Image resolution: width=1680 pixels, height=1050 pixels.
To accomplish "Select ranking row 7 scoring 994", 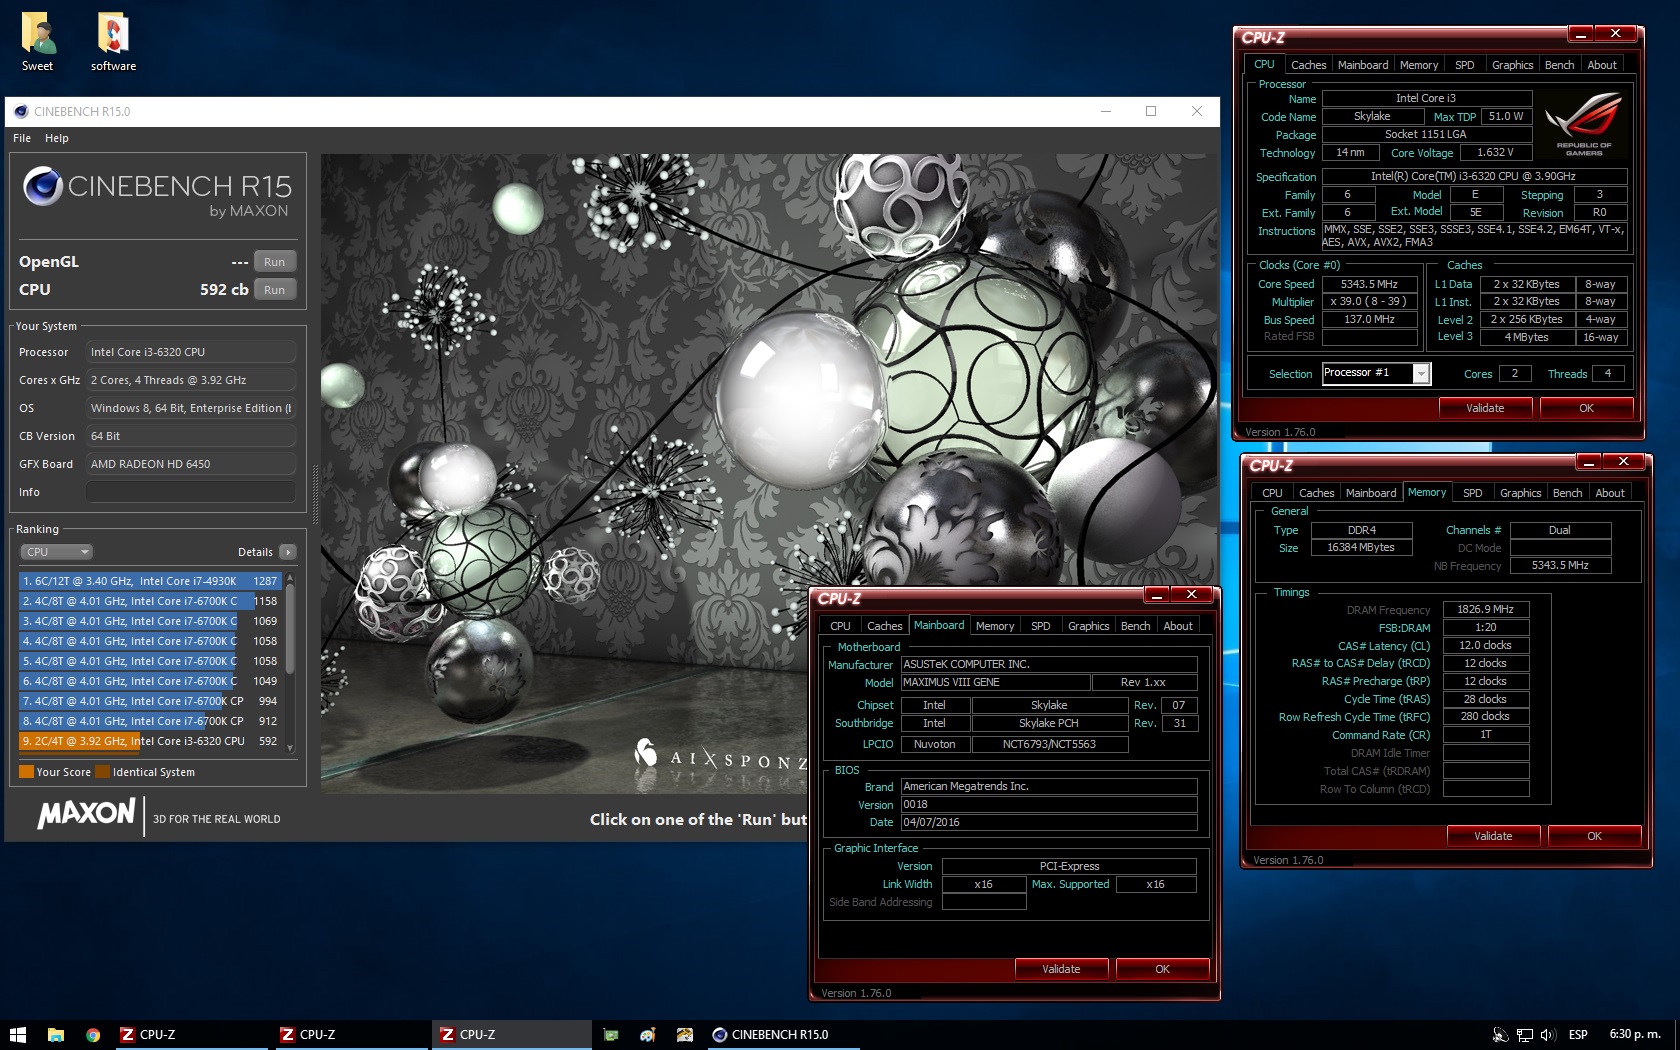I will [x=150, y=701].
